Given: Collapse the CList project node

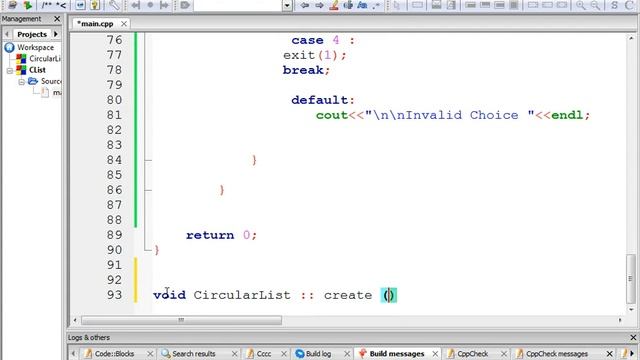Looking at the screenshot, I should click(x=10, y=70).
